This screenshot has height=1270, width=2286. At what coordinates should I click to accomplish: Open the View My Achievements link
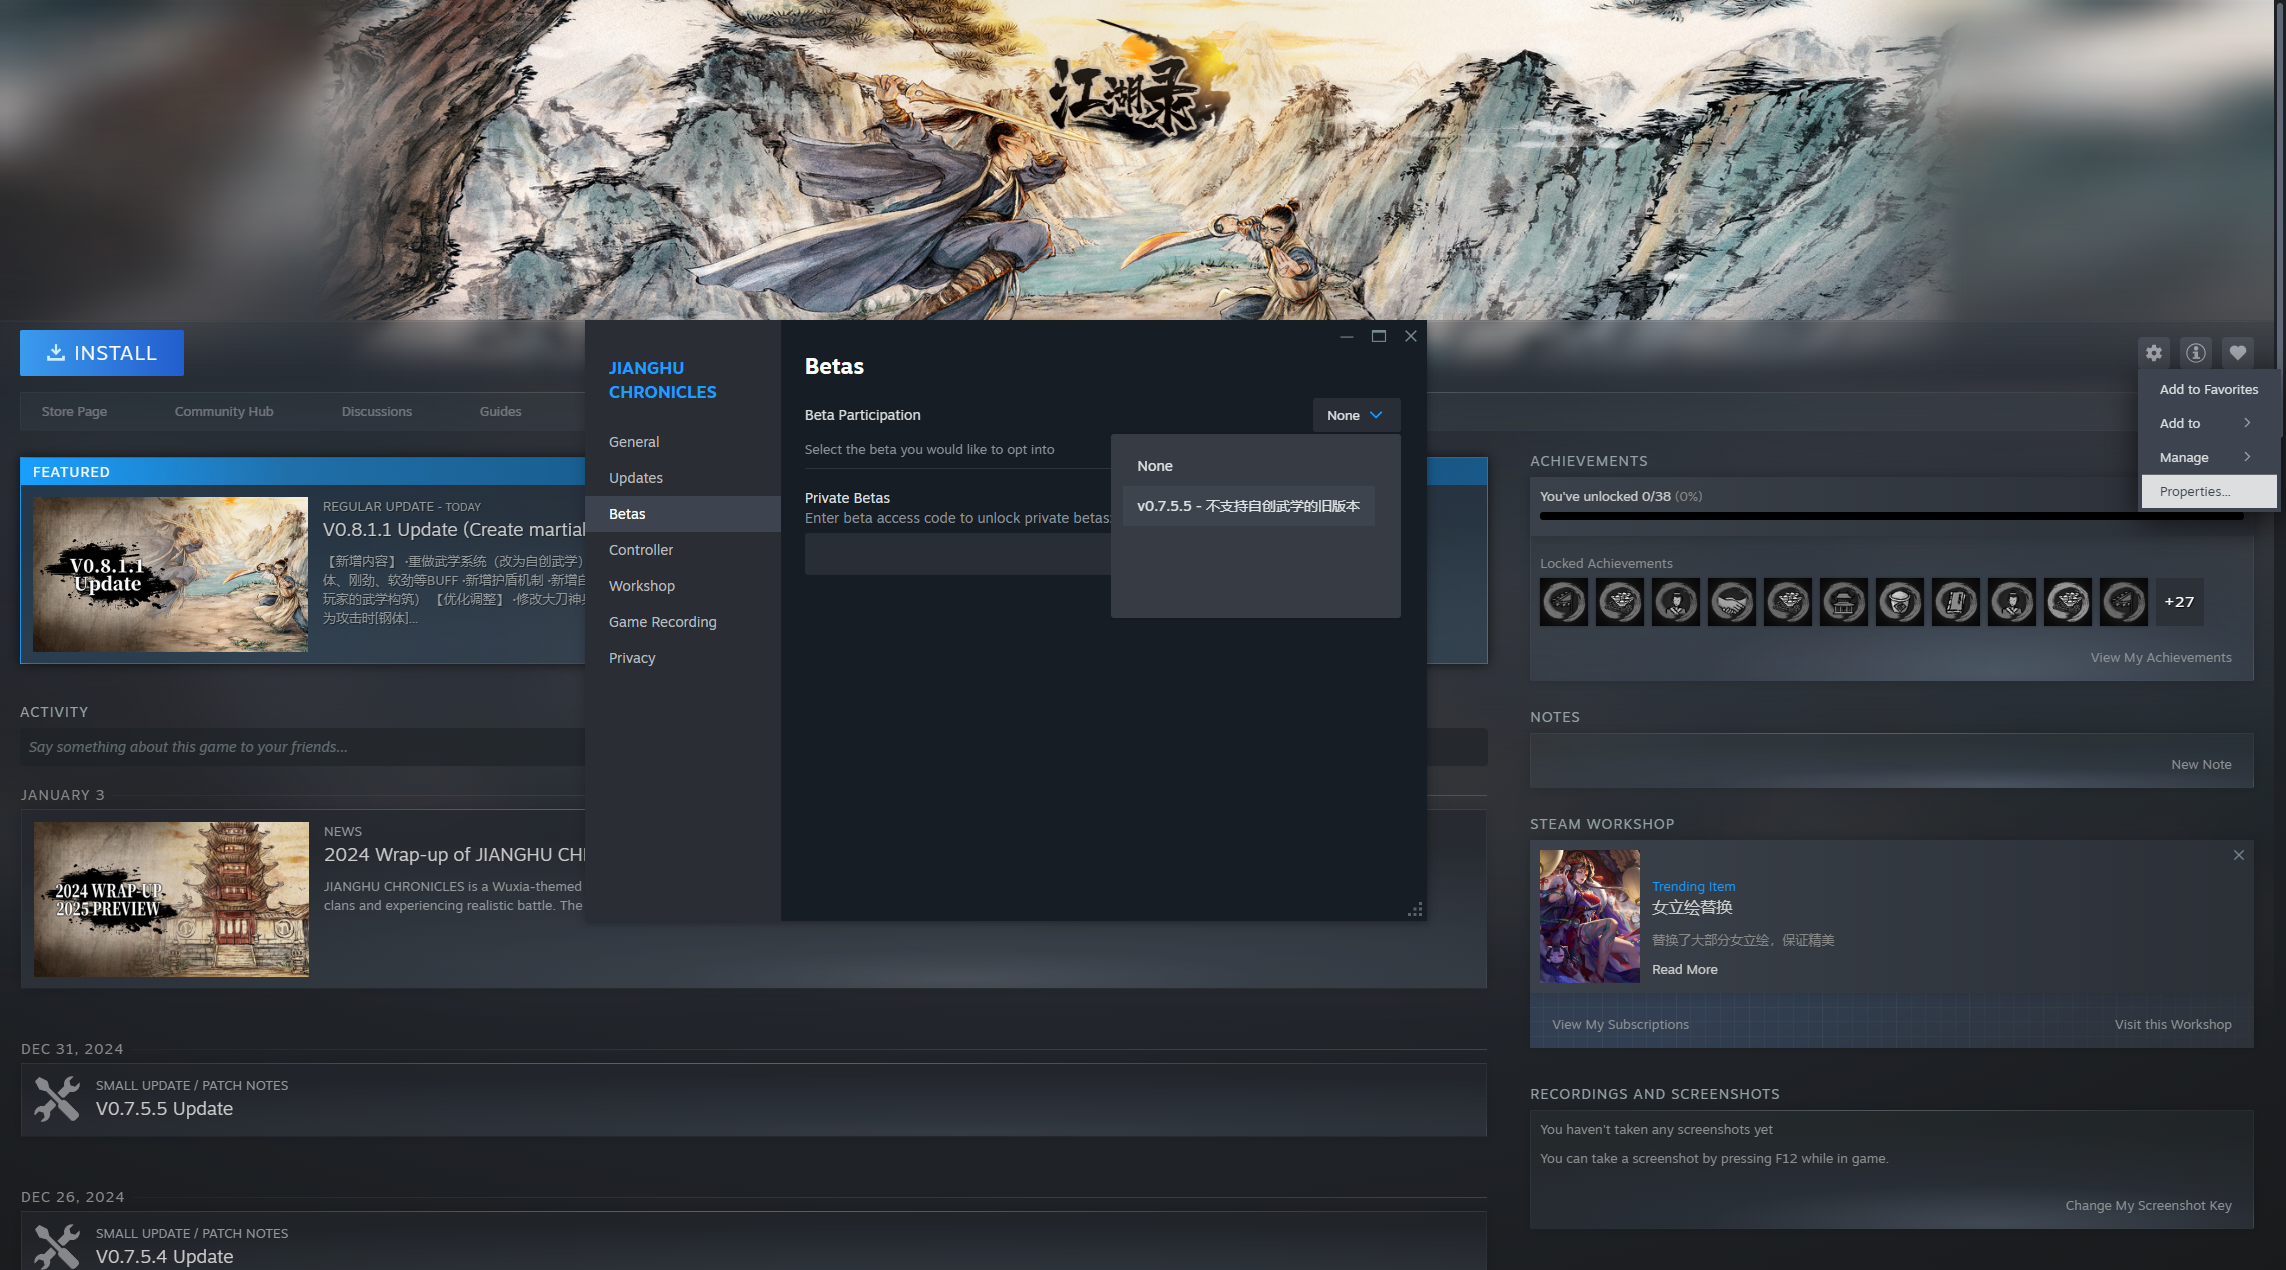coord(2160,657)
